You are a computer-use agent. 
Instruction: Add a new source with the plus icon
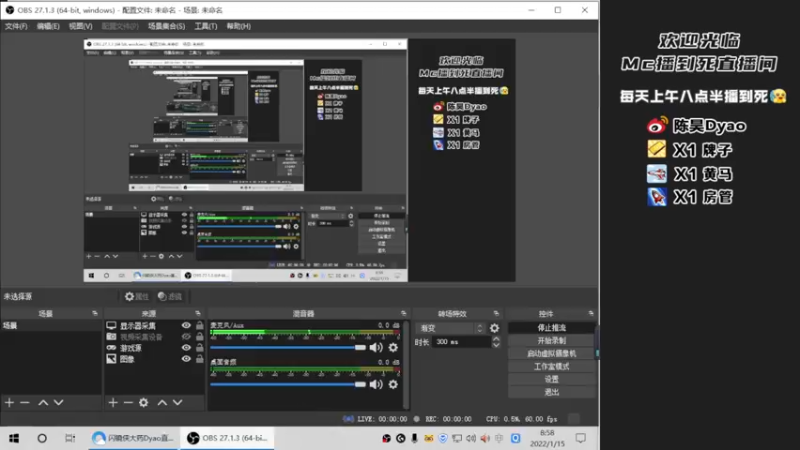coord(113,403)
